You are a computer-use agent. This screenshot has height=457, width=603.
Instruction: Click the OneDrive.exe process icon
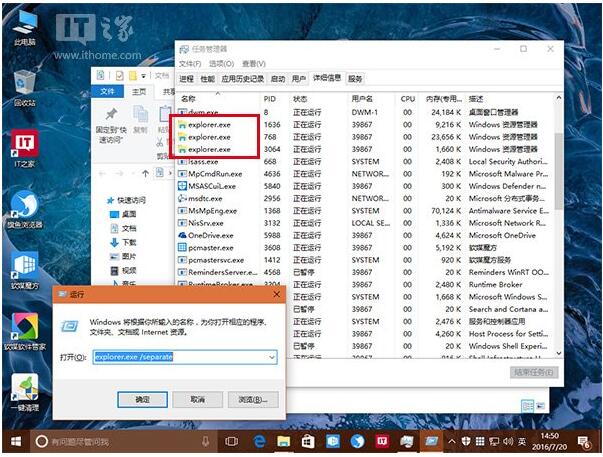(x=181, y=235)
